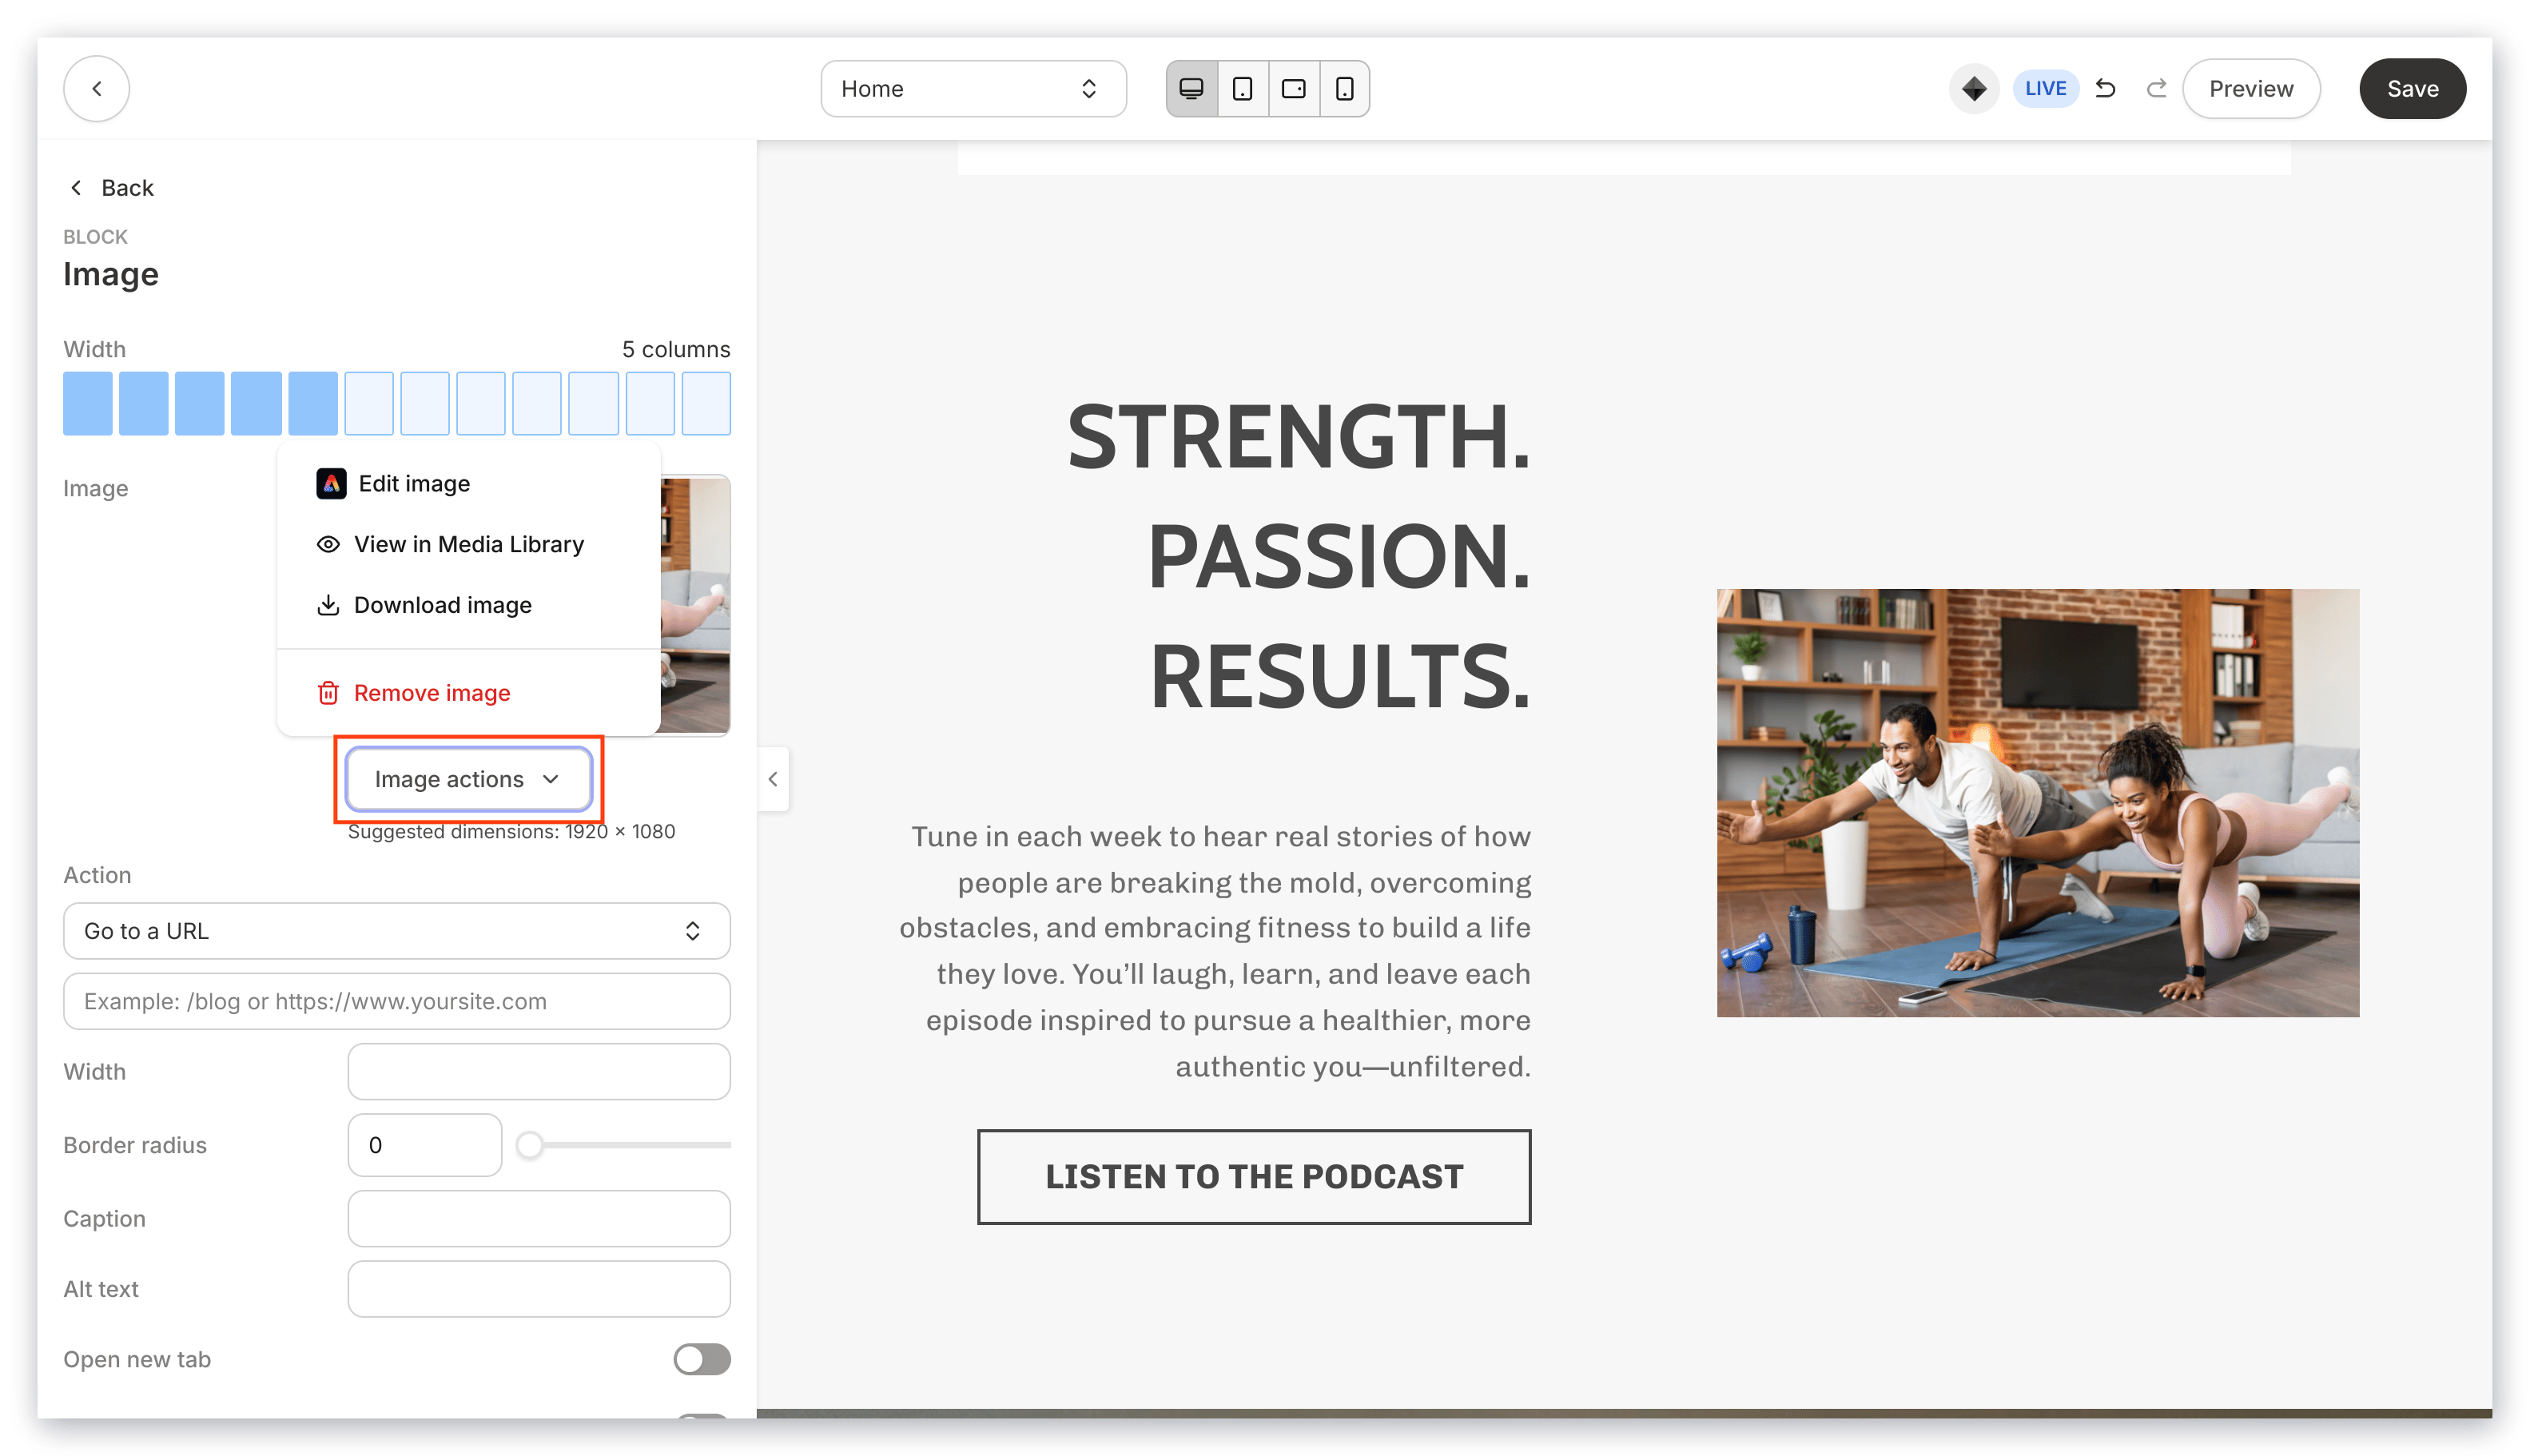Open the page Preview

pyautogui.click(x=2250, y=88)
